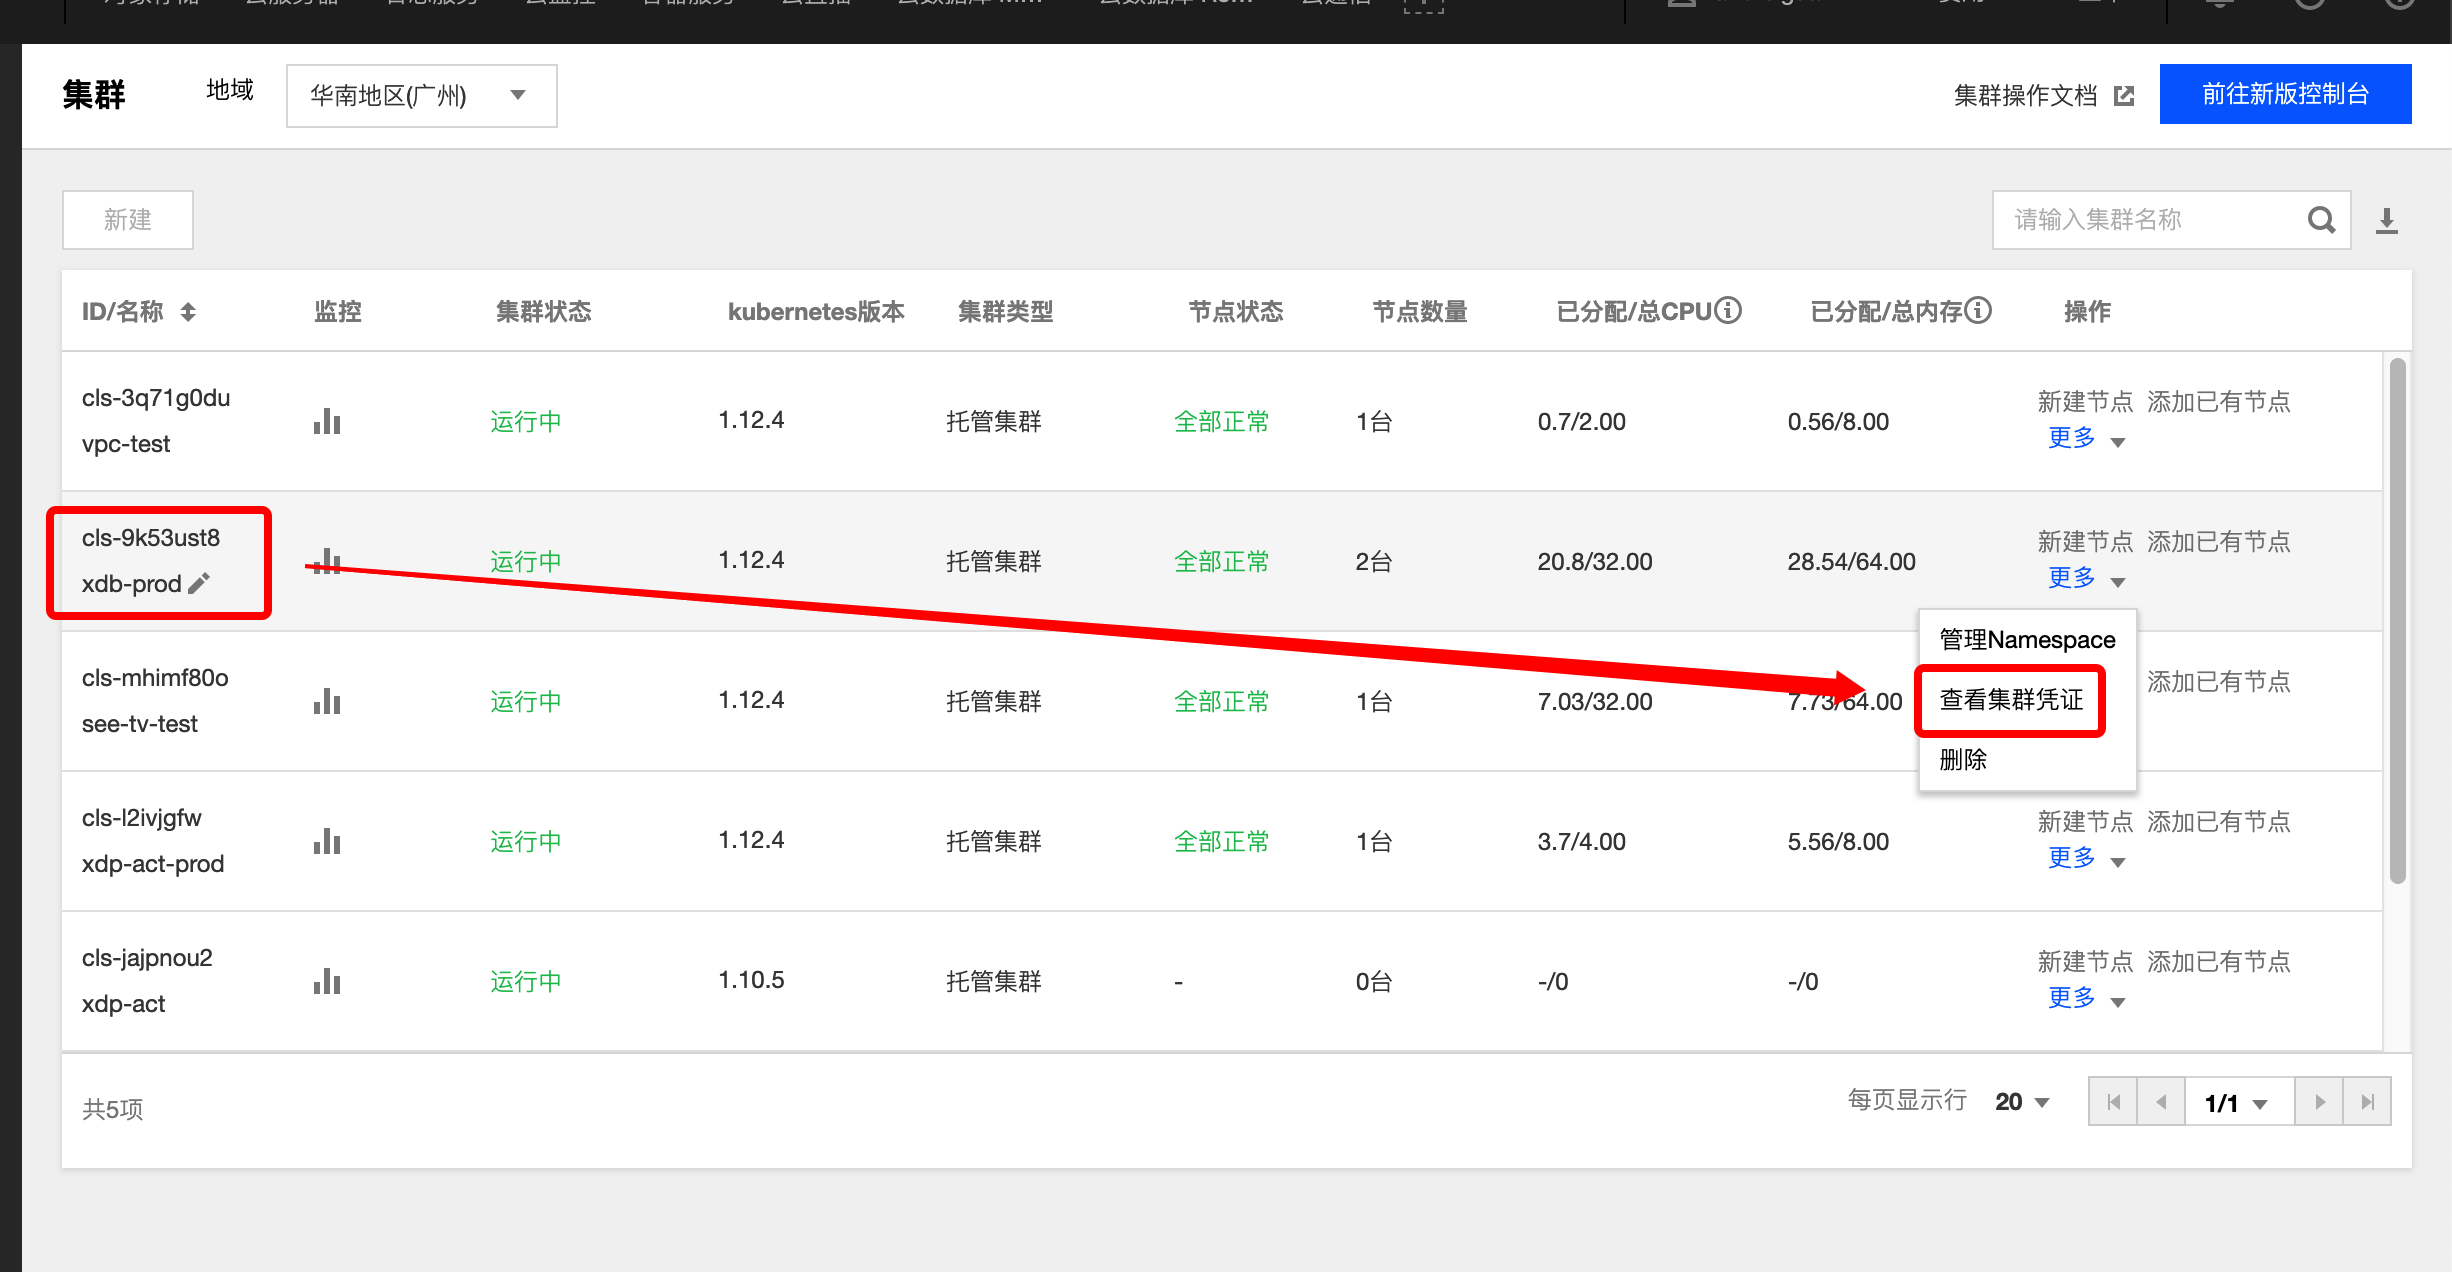2452x1272 pixels.
Task: Select 查看集群凭证 from the dropdown menu
Action: tap(2011, 700)
